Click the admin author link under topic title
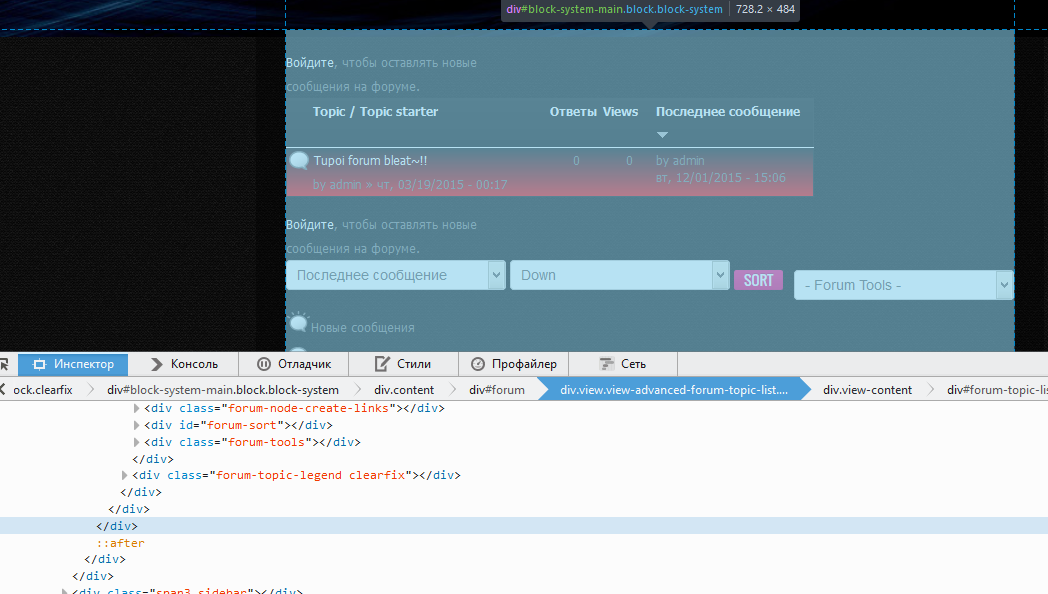1048x594 pixels. pyautogui.click(x=346, y=184)
